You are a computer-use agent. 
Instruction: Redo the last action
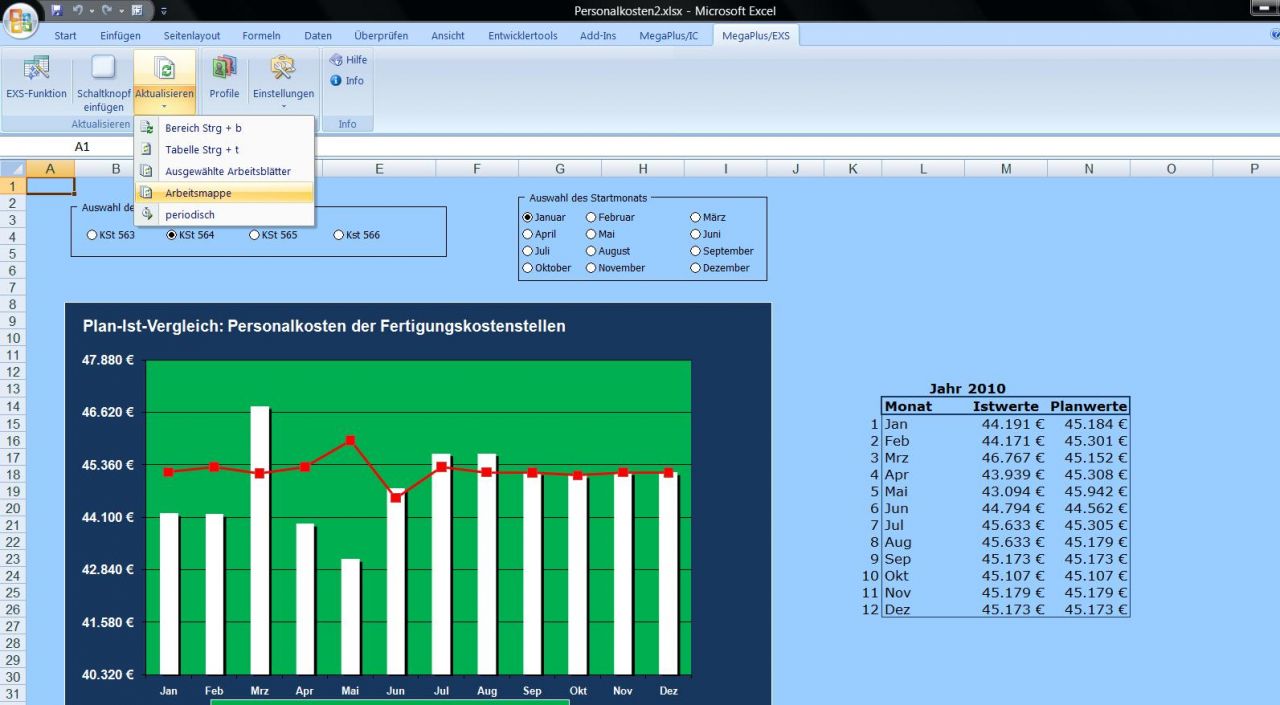click(x=107, y=10)
